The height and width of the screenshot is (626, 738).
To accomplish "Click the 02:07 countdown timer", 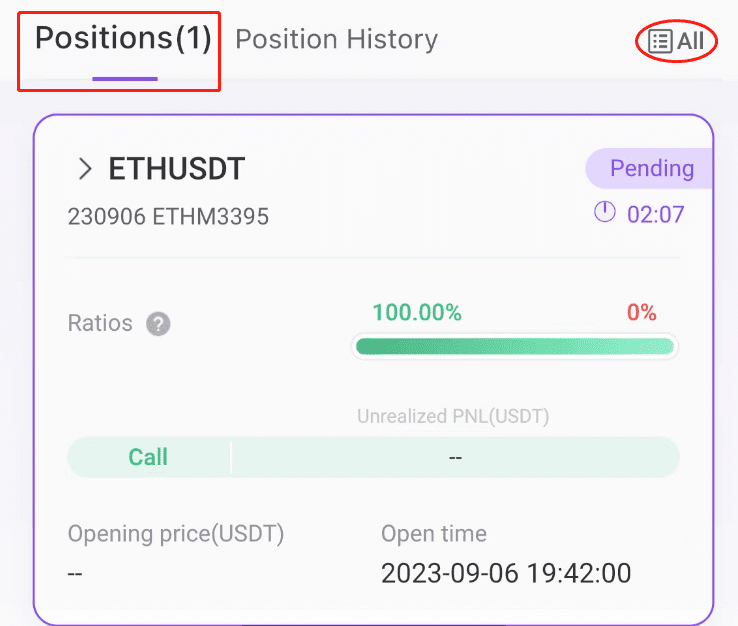I will (655, 215).
